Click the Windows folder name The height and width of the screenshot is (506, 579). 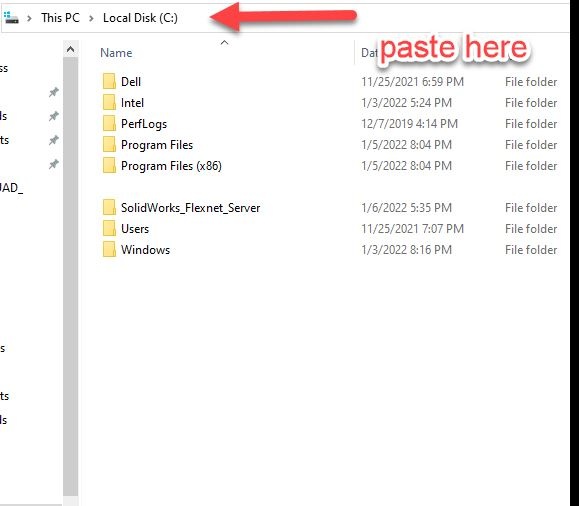pos(145,250)
